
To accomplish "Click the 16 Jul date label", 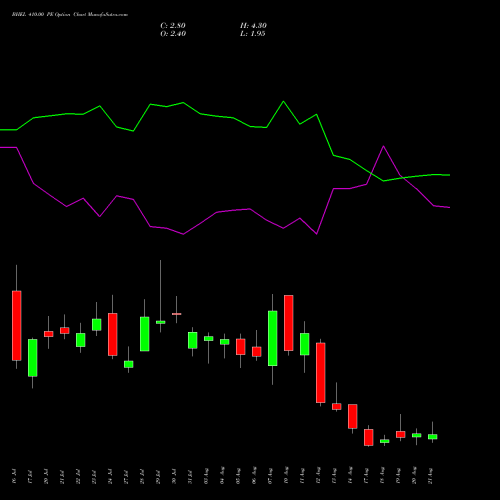I will coord(14,476).
